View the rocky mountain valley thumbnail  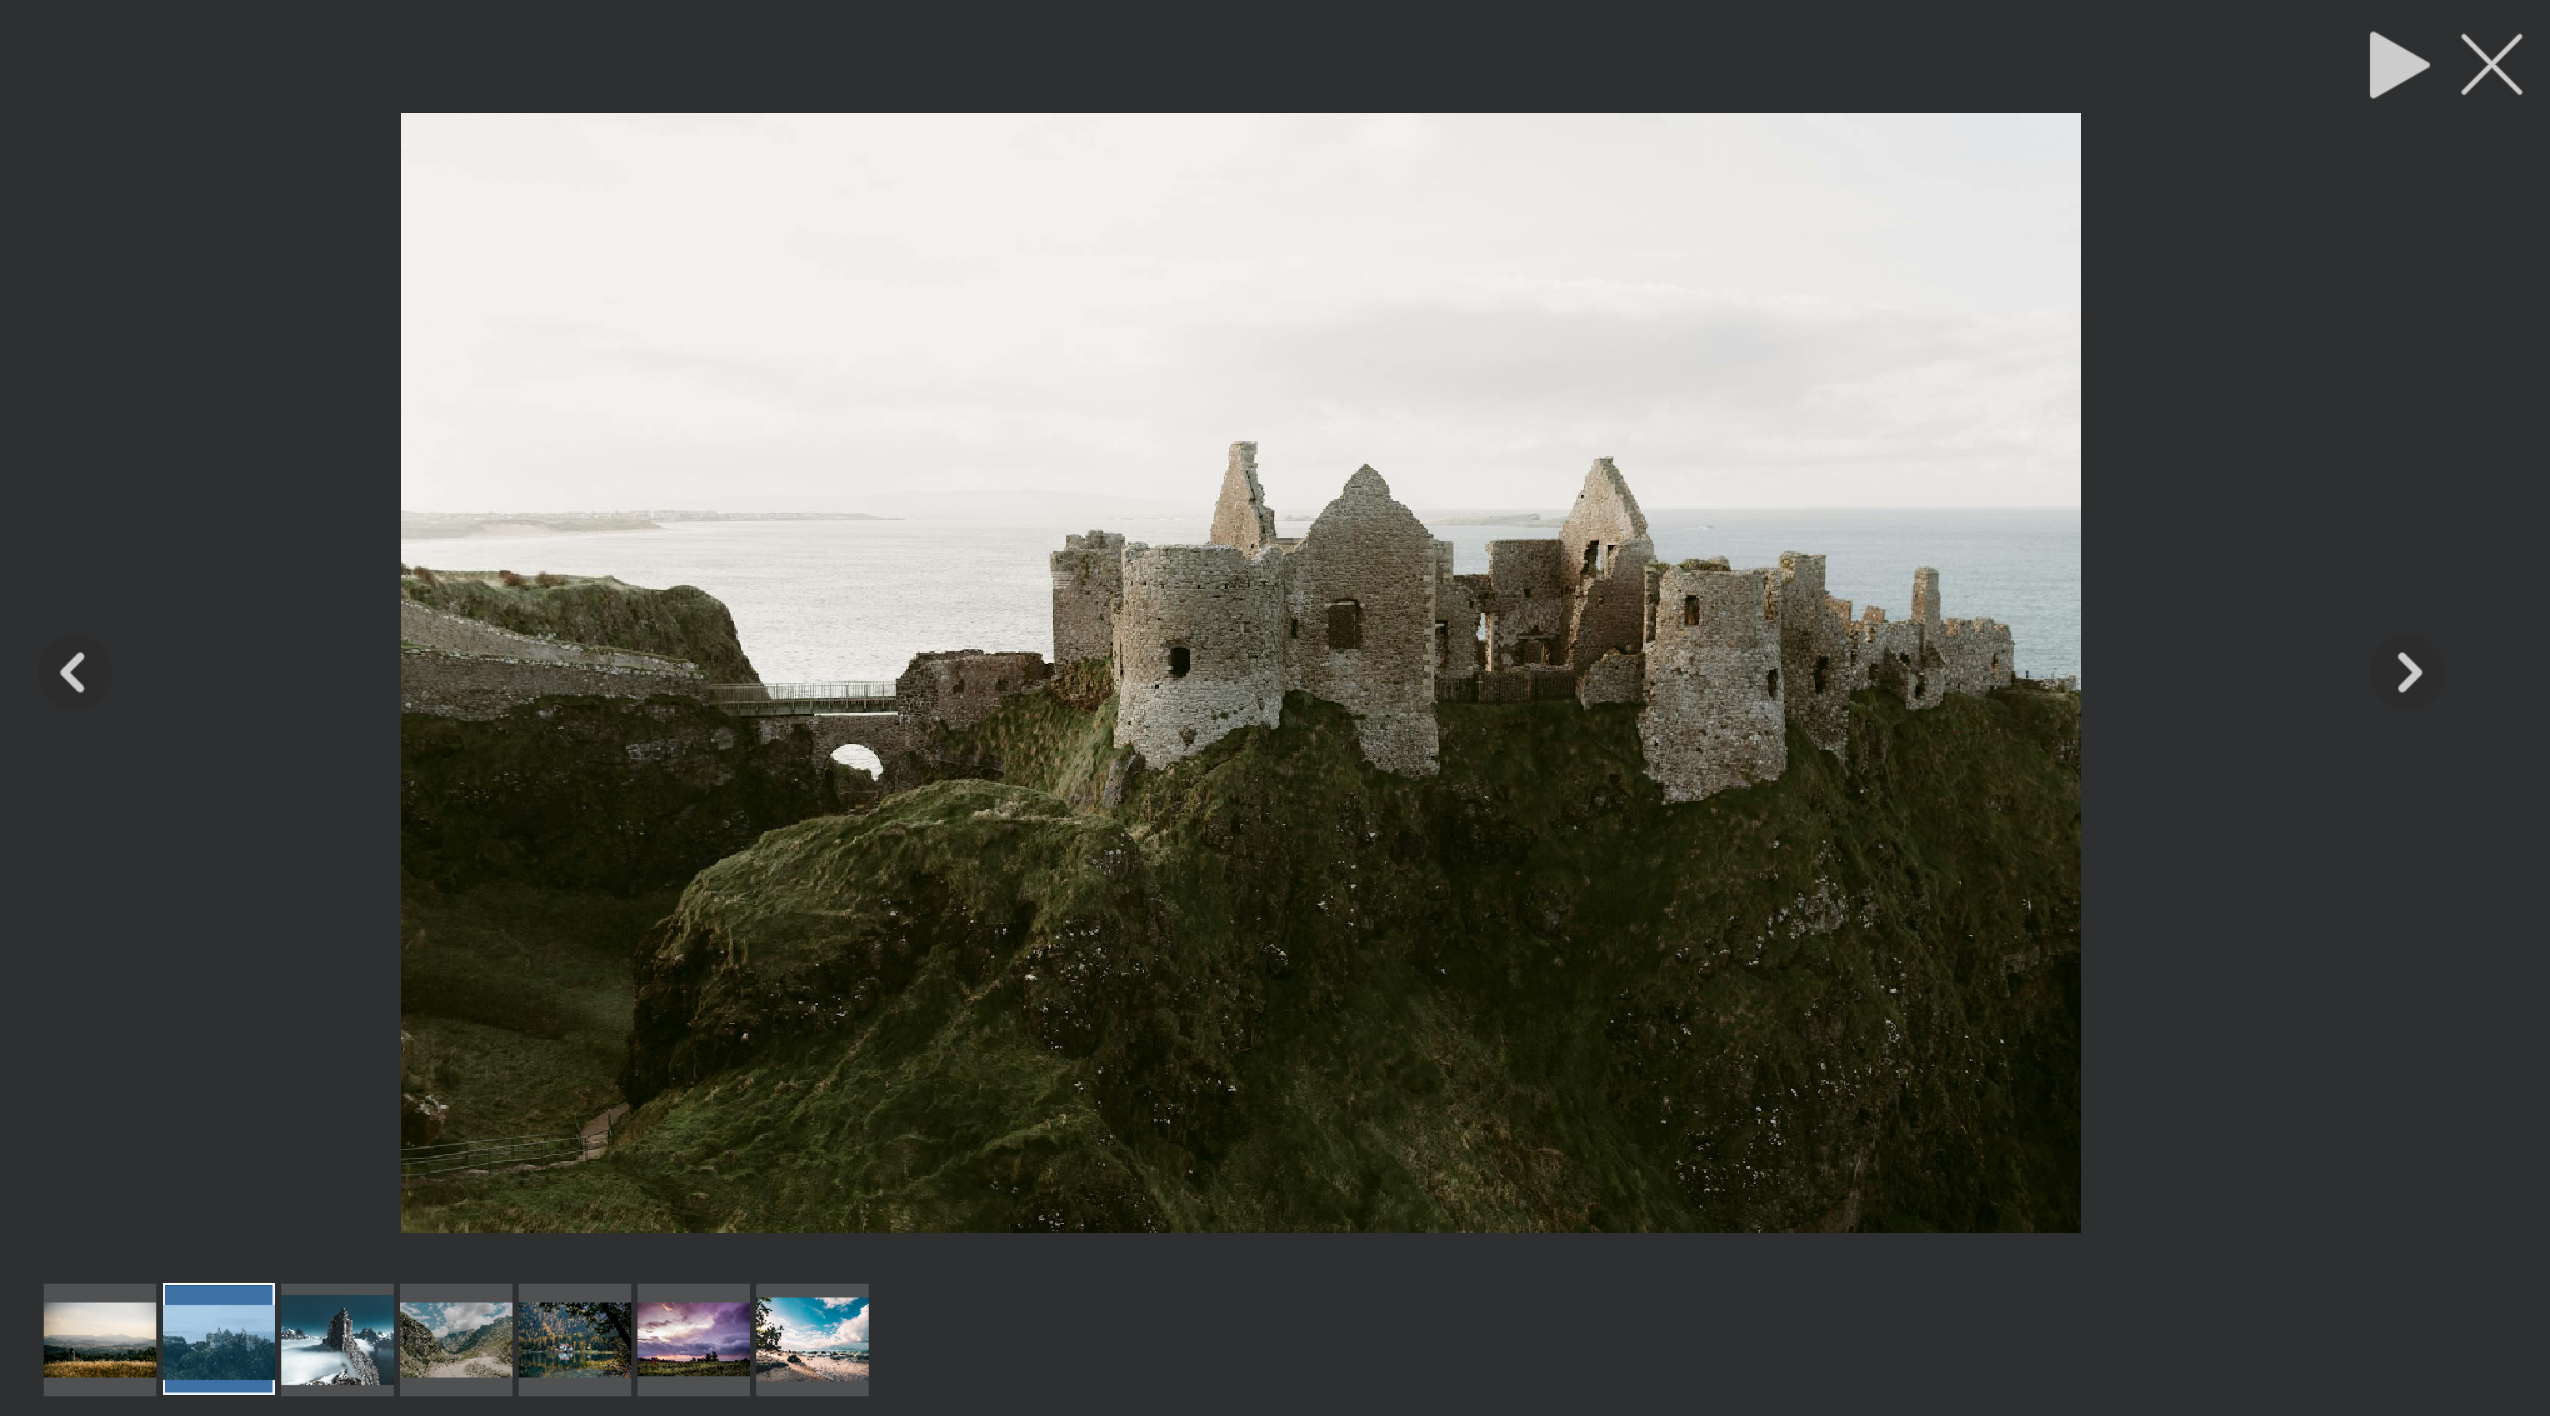pyautogui.click(x=456, y=1339)
